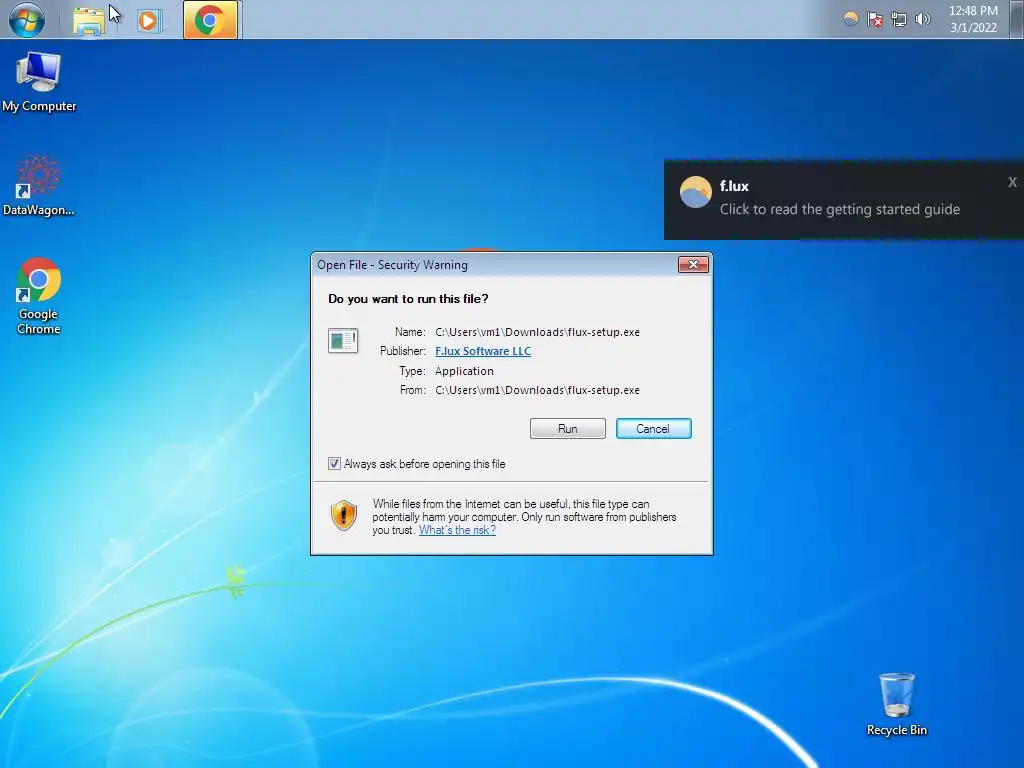1024x768 pixels.
Task: Click the From path text in the dialog
Action: [x=537, y=390]
